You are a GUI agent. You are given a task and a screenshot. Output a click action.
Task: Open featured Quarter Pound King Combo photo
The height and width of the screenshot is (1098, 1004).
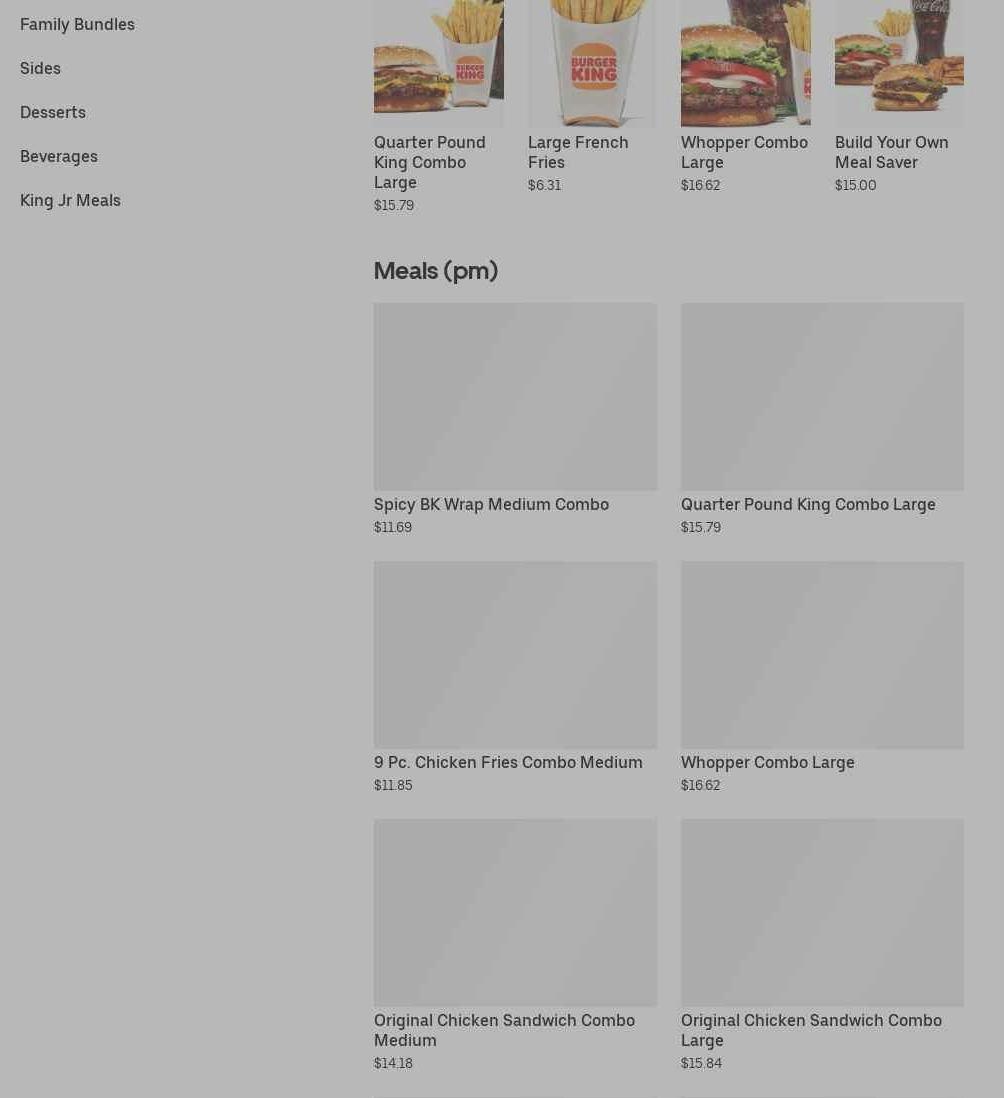[x=438, y=63]
